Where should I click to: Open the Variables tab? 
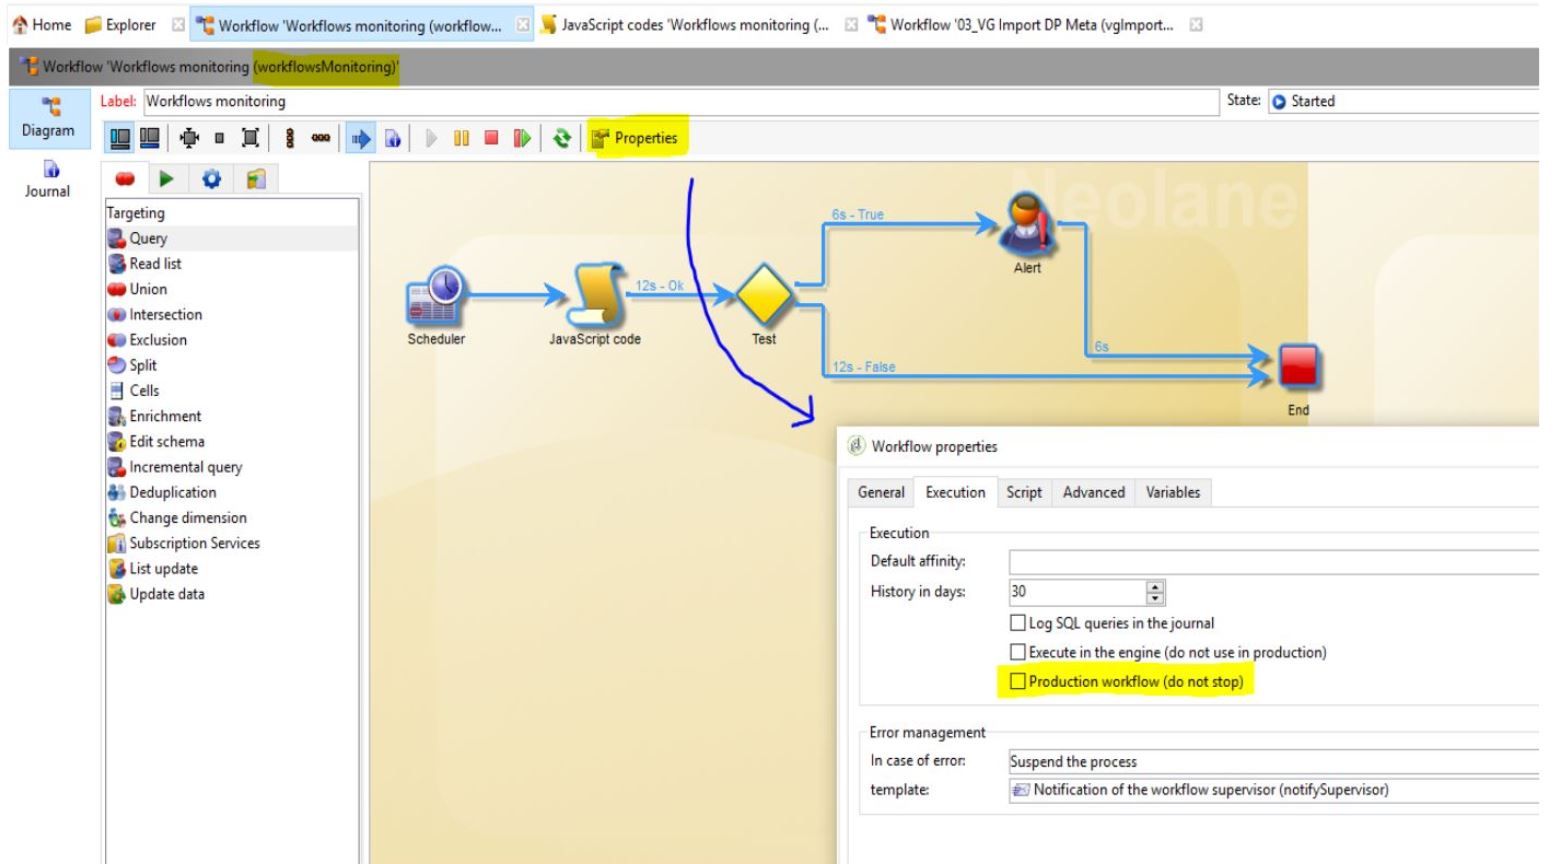[1172, 492]
